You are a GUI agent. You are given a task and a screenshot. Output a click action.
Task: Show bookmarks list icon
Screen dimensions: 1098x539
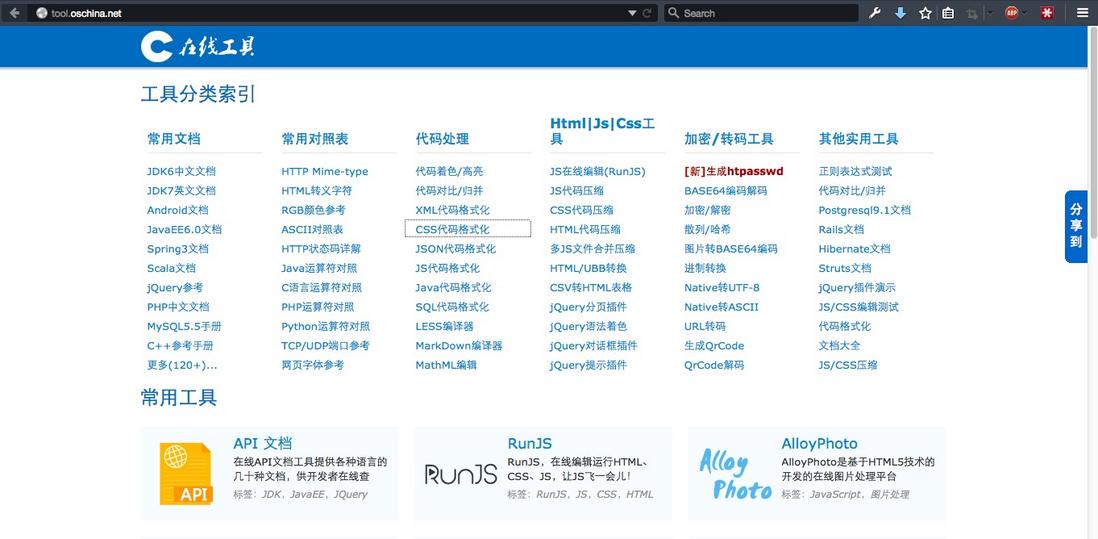tap(948, 13)
